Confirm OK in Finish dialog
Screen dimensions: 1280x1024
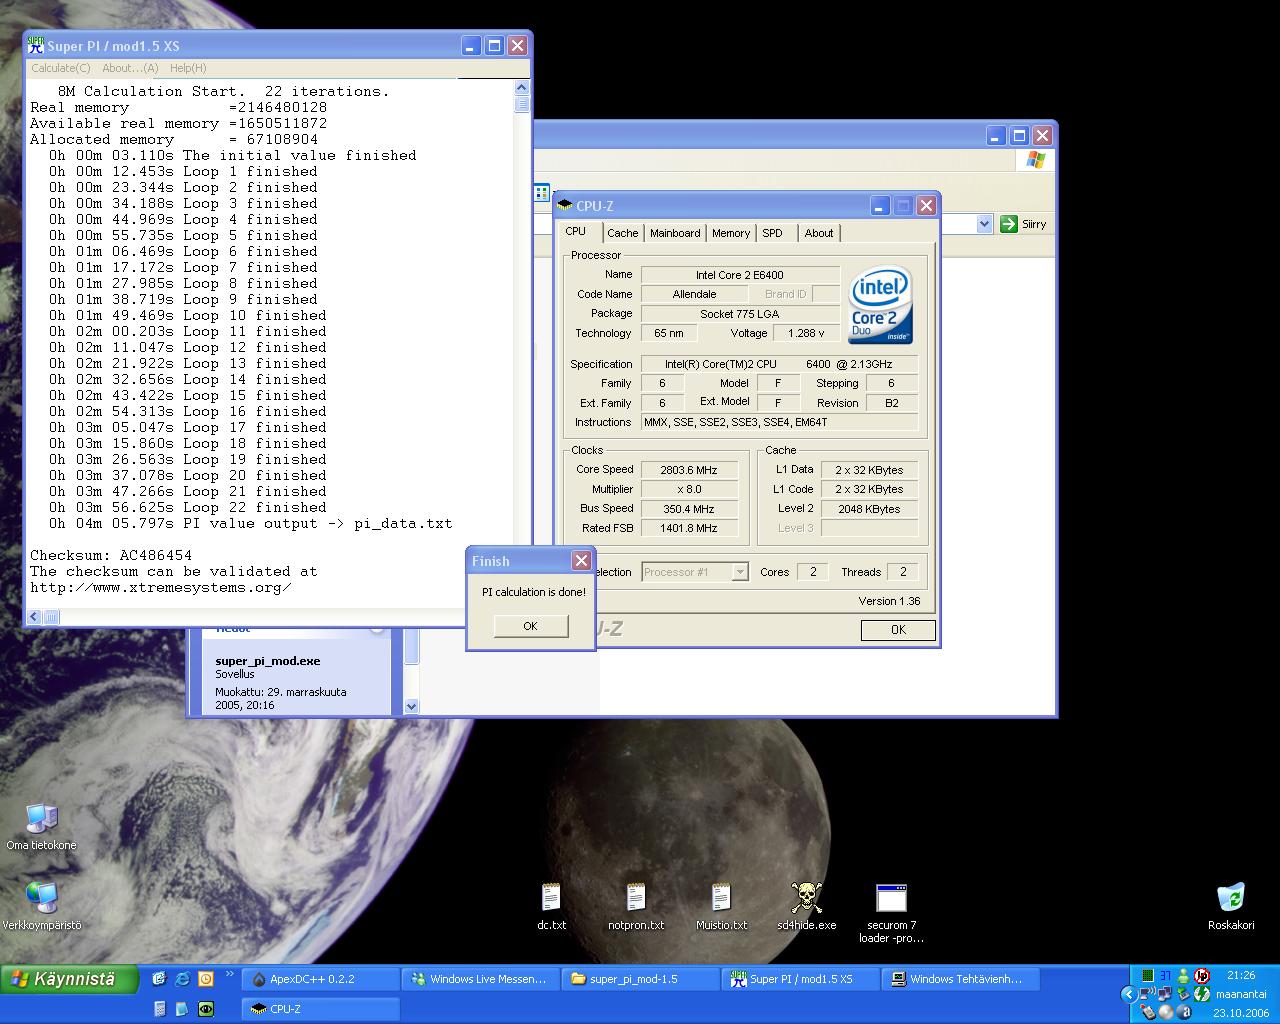pos(530,626)
